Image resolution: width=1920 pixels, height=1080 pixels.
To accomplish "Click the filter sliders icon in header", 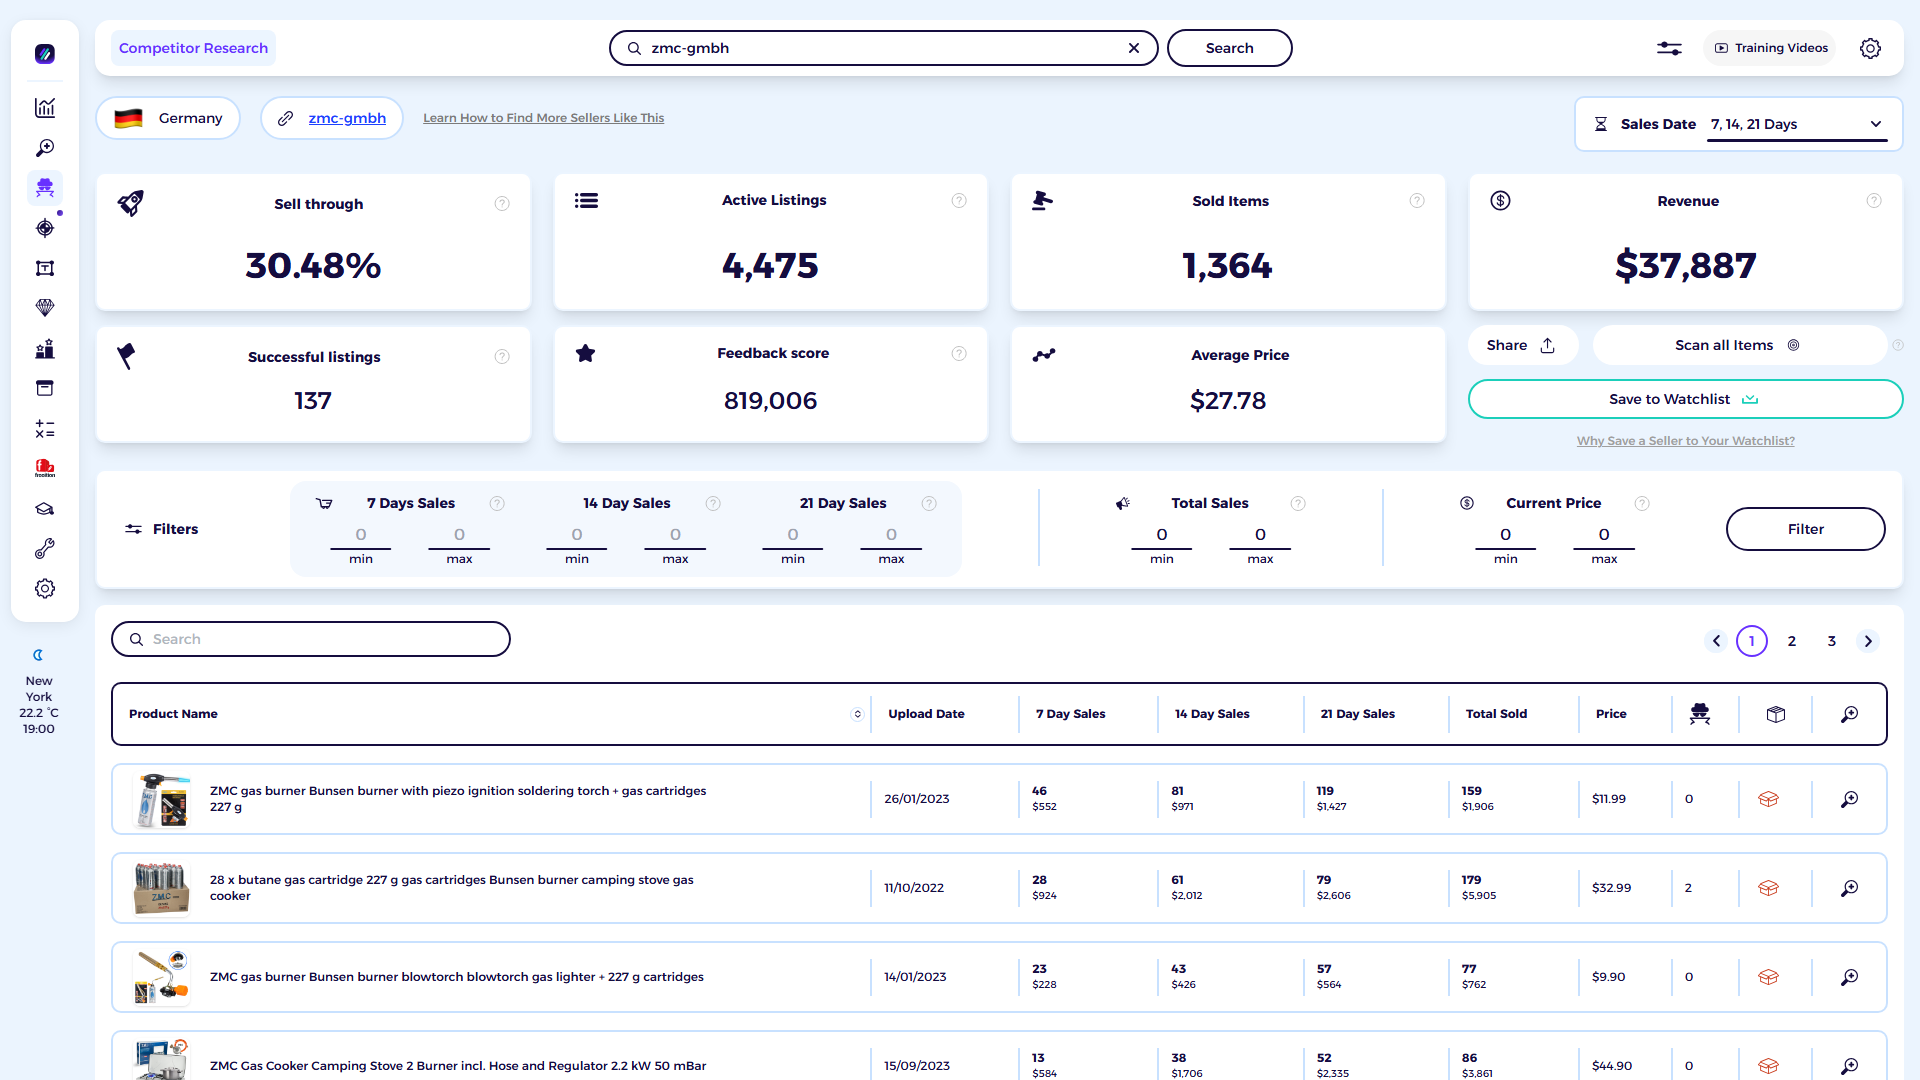I will pyautogui.click(x=1669, y=48).
